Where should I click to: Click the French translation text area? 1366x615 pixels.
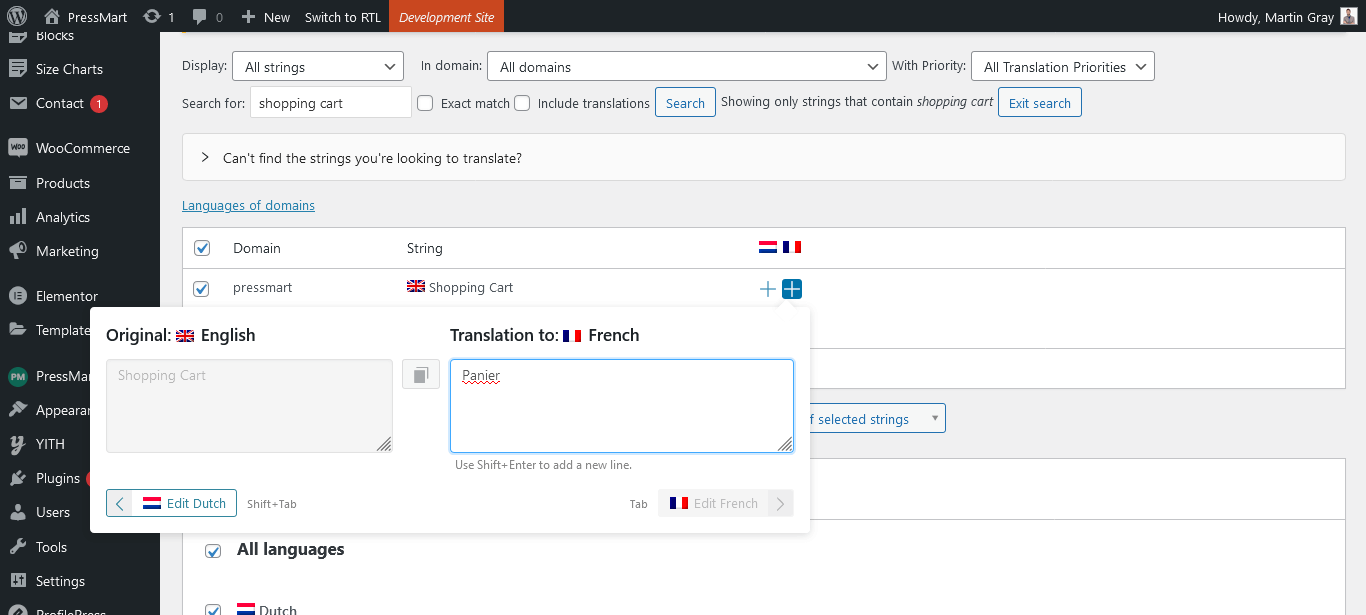click(x=621, y=406)
